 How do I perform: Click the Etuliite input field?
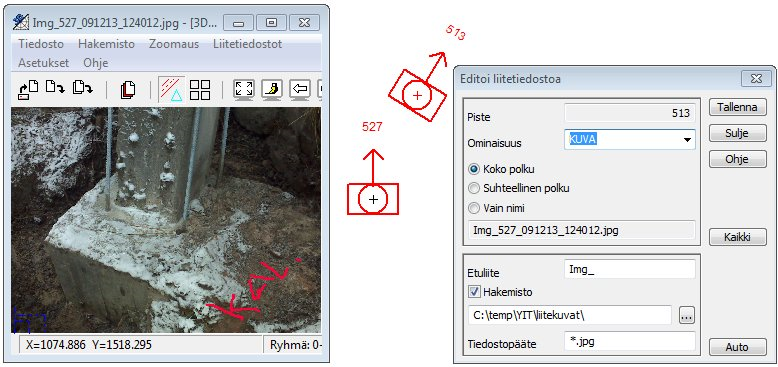(630, 270)
